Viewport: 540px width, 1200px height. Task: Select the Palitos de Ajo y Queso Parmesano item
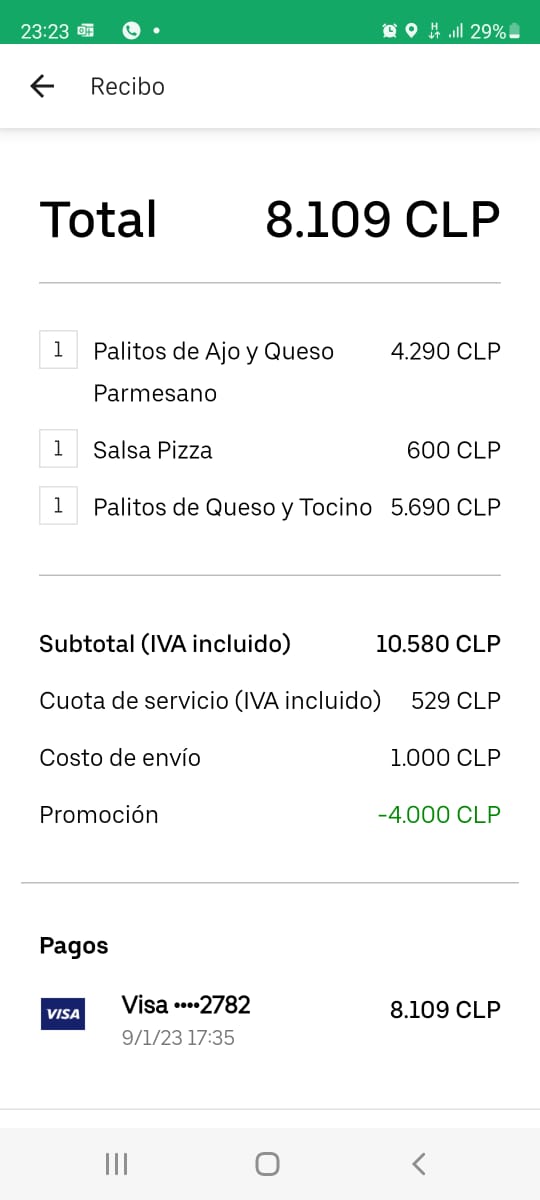tap(270, 372)
